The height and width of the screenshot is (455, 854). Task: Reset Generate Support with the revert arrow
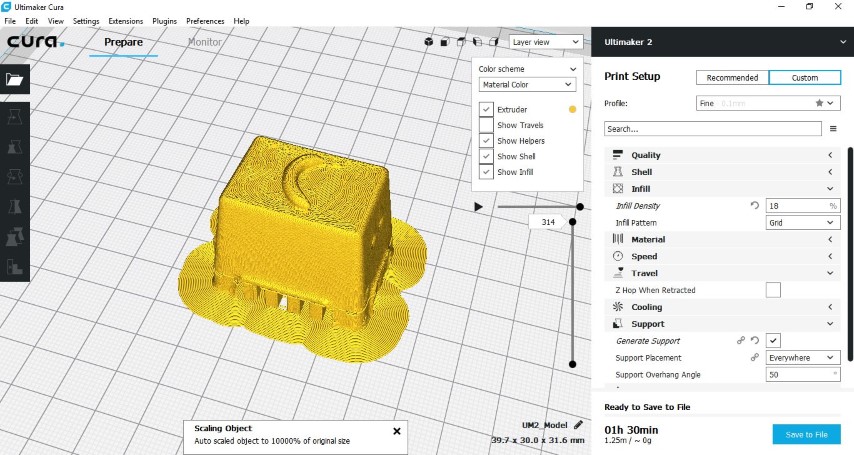click(x=755, y=341)
